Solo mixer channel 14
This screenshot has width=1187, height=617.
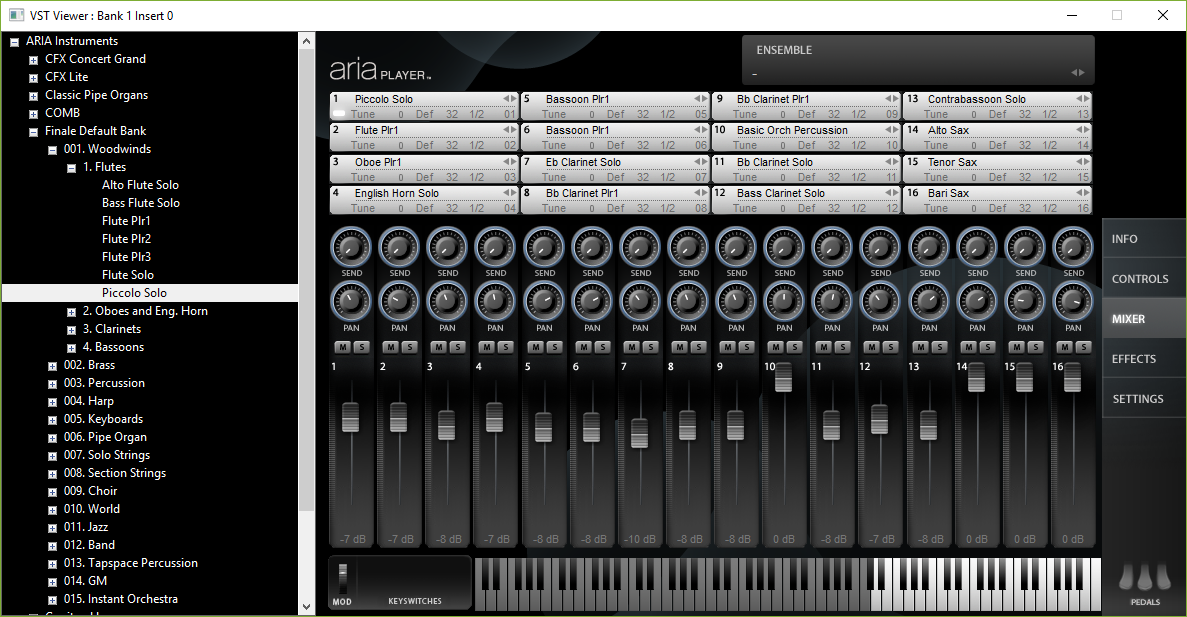(x=987, y=347)
